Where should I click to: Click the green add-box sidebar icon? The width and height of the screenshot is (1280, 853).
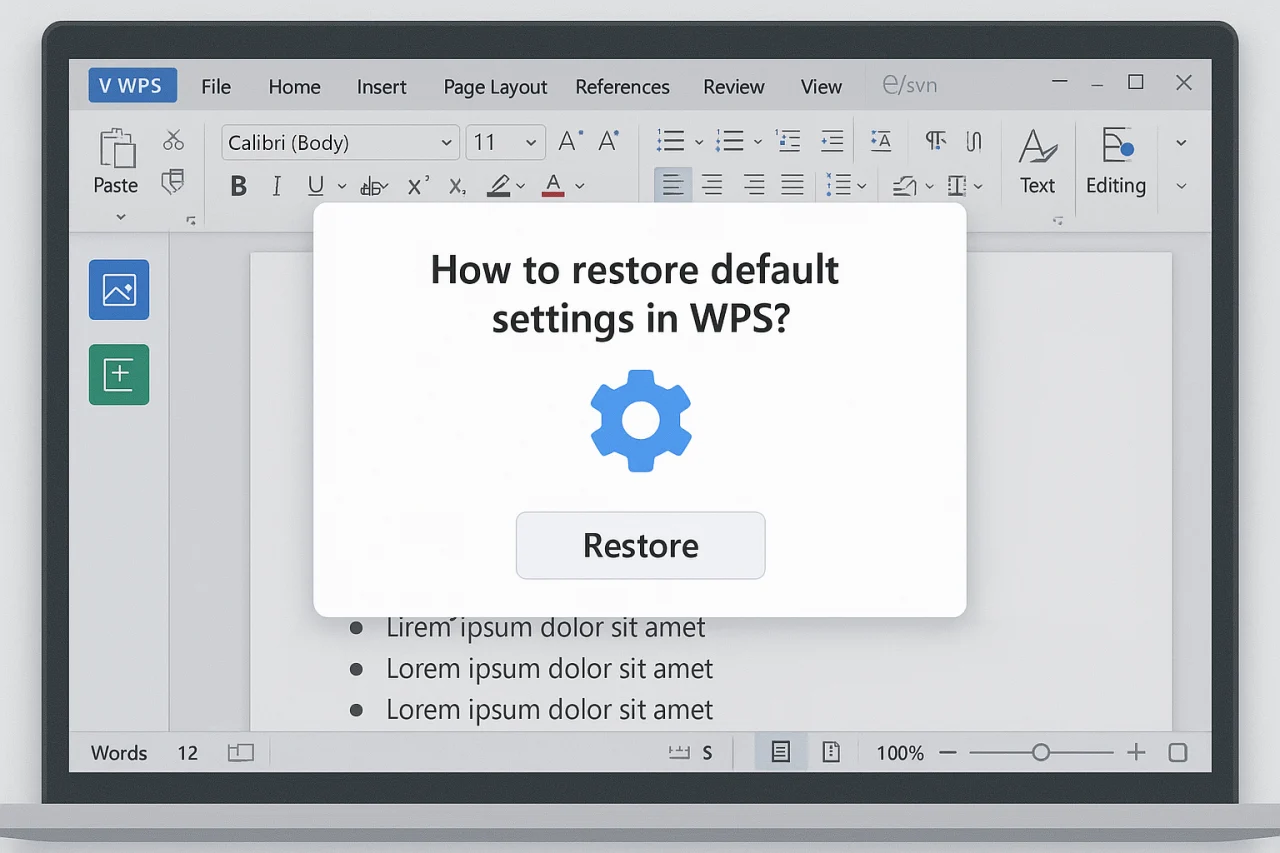point(119,374)
